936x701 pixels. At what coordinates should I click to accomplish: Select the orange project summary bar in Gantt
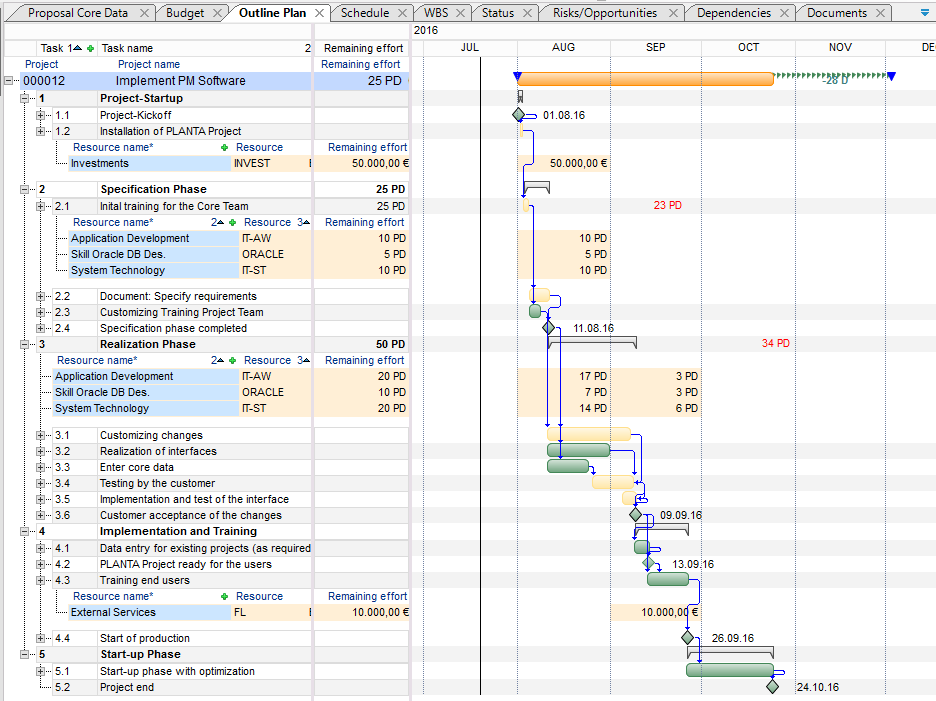click(x=645, y=79)
